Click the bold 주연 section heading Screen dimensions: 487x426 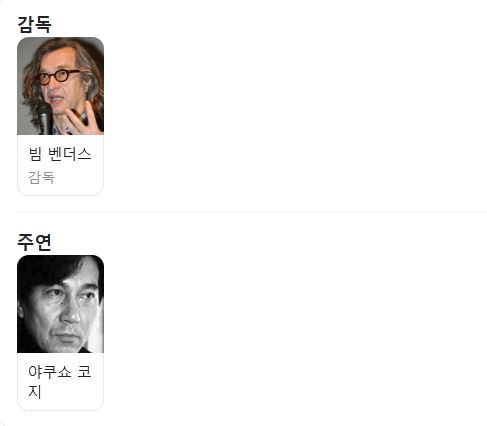34,242
